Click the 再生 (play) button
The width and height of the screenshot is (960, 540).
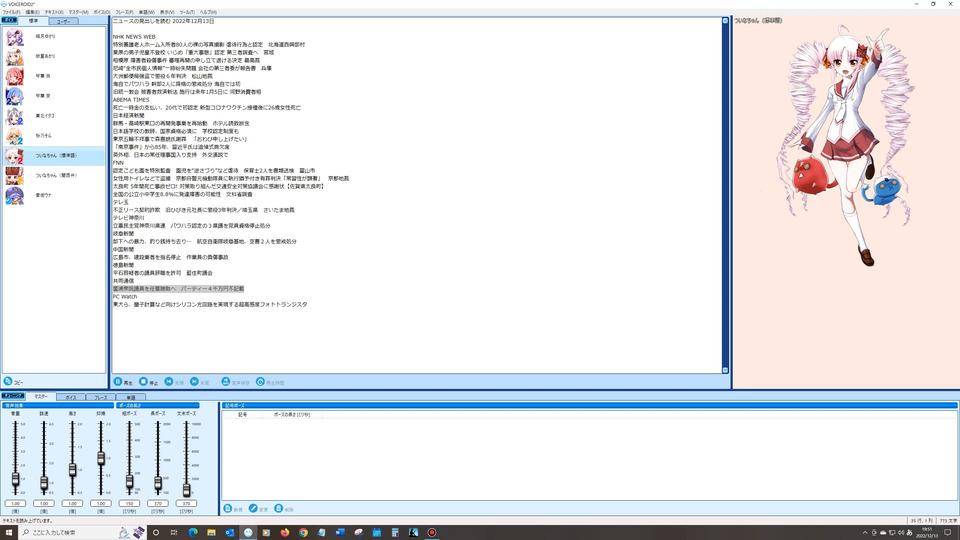(x=123, y=382)
